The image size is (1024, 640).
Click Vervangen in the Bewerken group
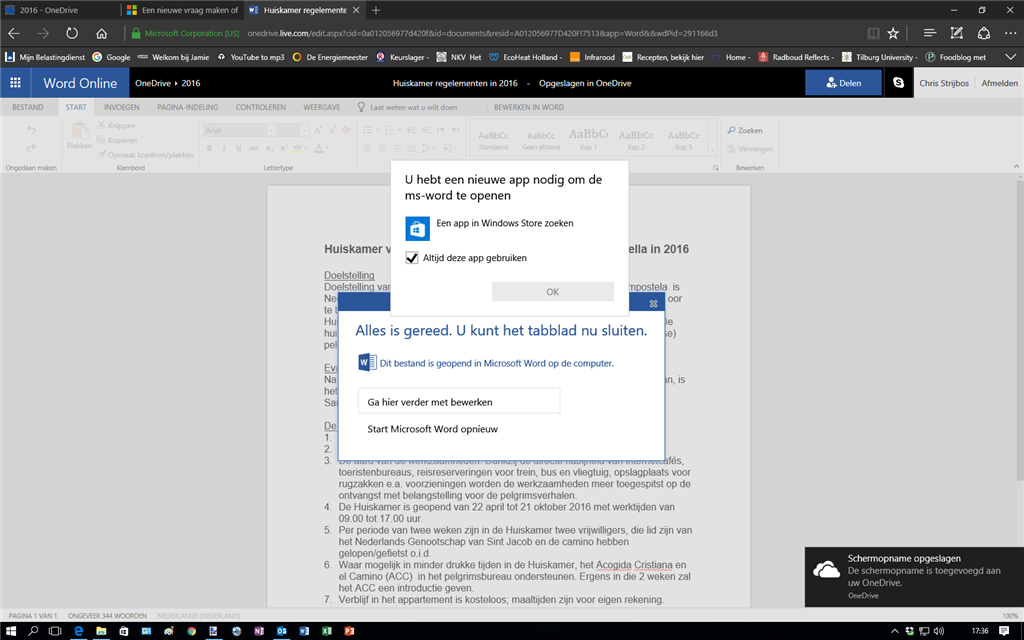click(x=750, y=149)
